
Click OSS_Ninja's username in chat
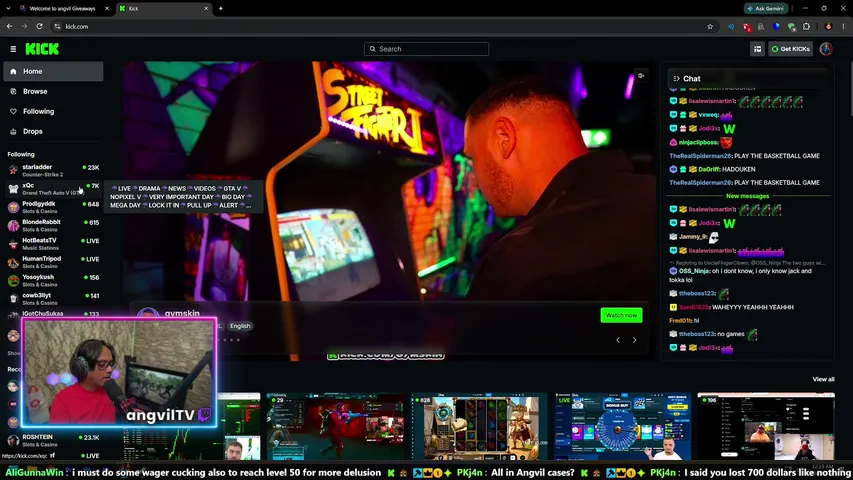694,271
